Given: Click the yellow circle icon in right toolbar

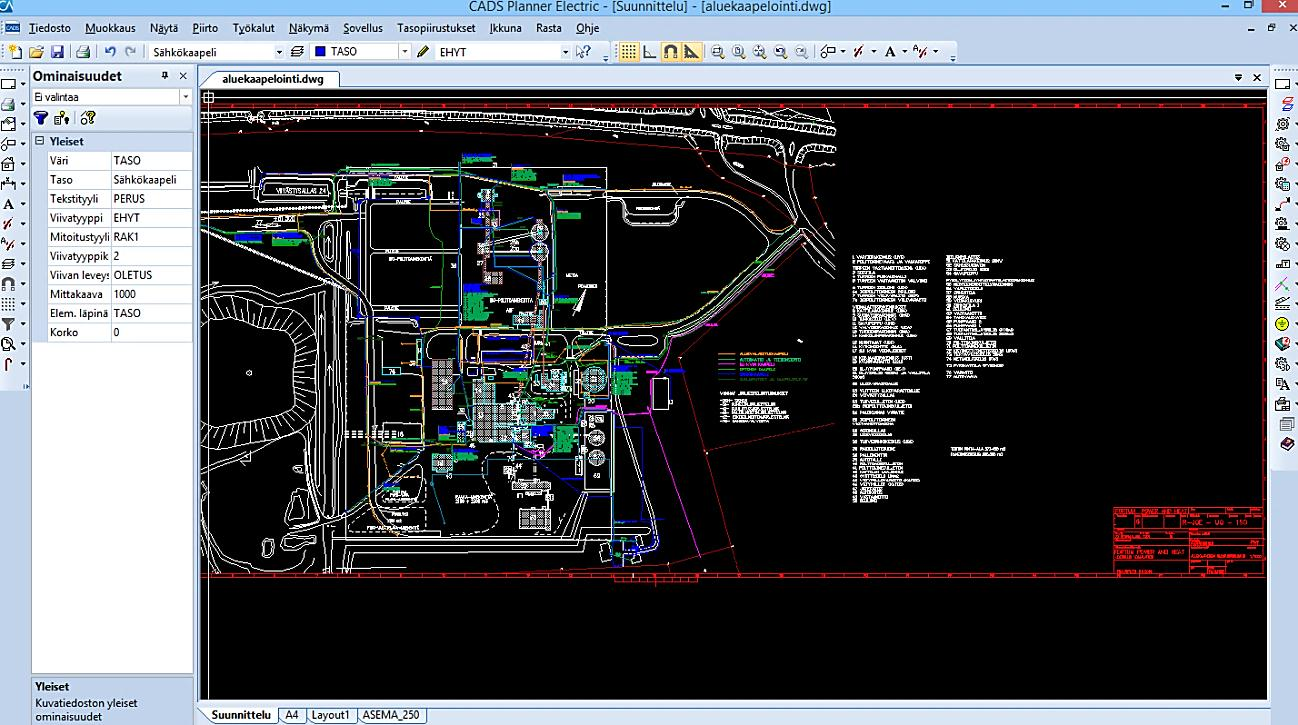Looking at the screenshot, I should pos(1283,324).
